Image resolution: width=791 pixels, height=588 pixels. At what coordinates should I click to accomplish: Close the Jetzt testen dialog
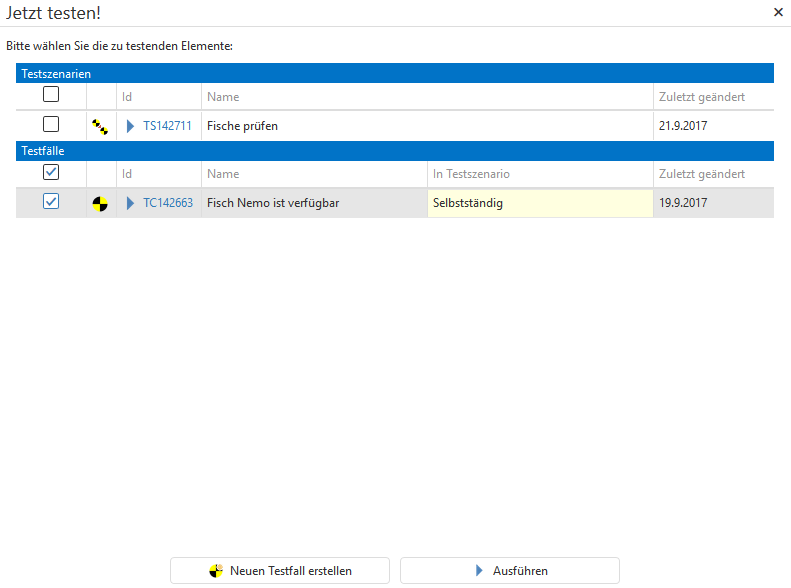[x=778, y=13]
